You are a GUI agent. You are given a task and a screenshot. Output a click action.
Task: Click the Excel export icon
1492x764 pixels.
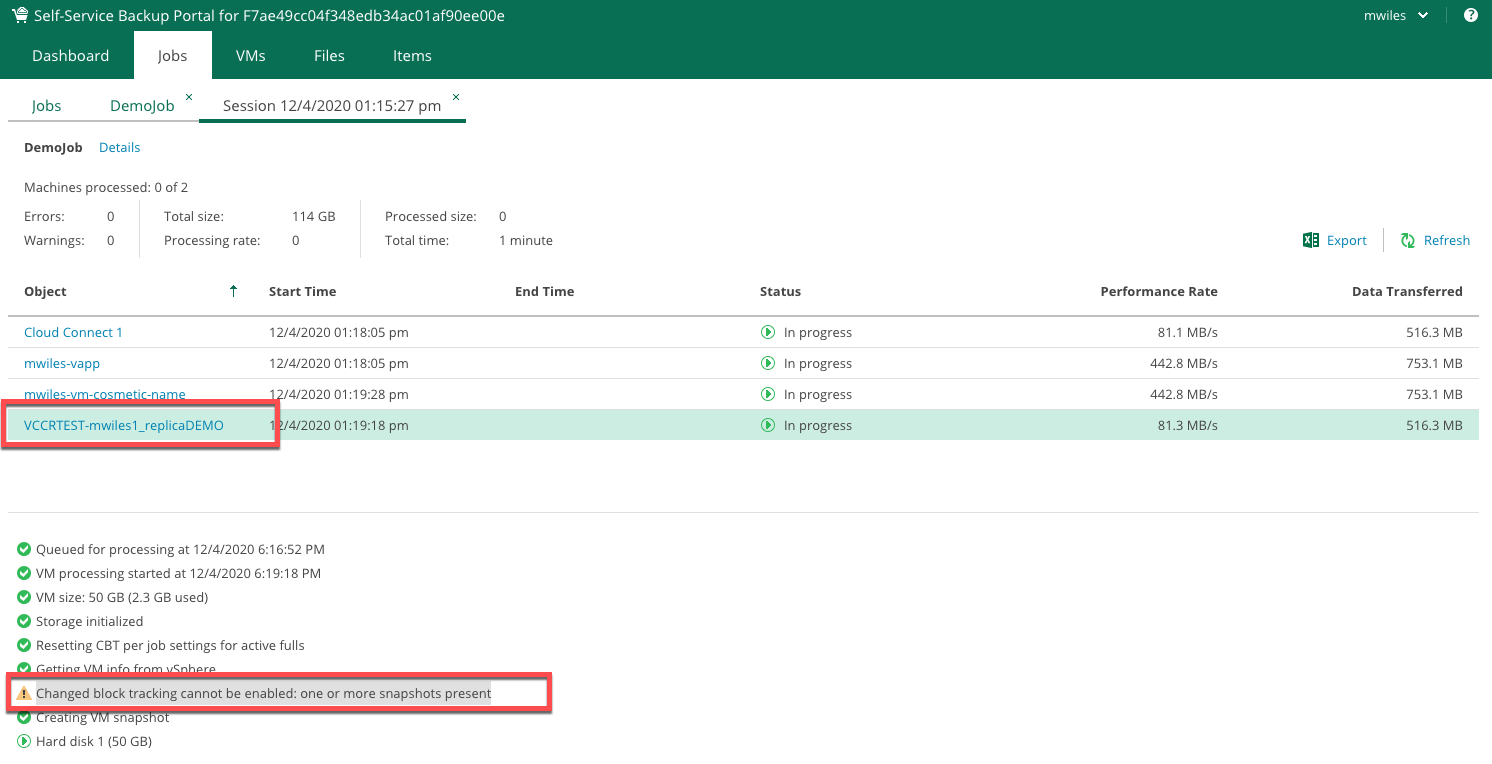click(x=1311, y=240)
